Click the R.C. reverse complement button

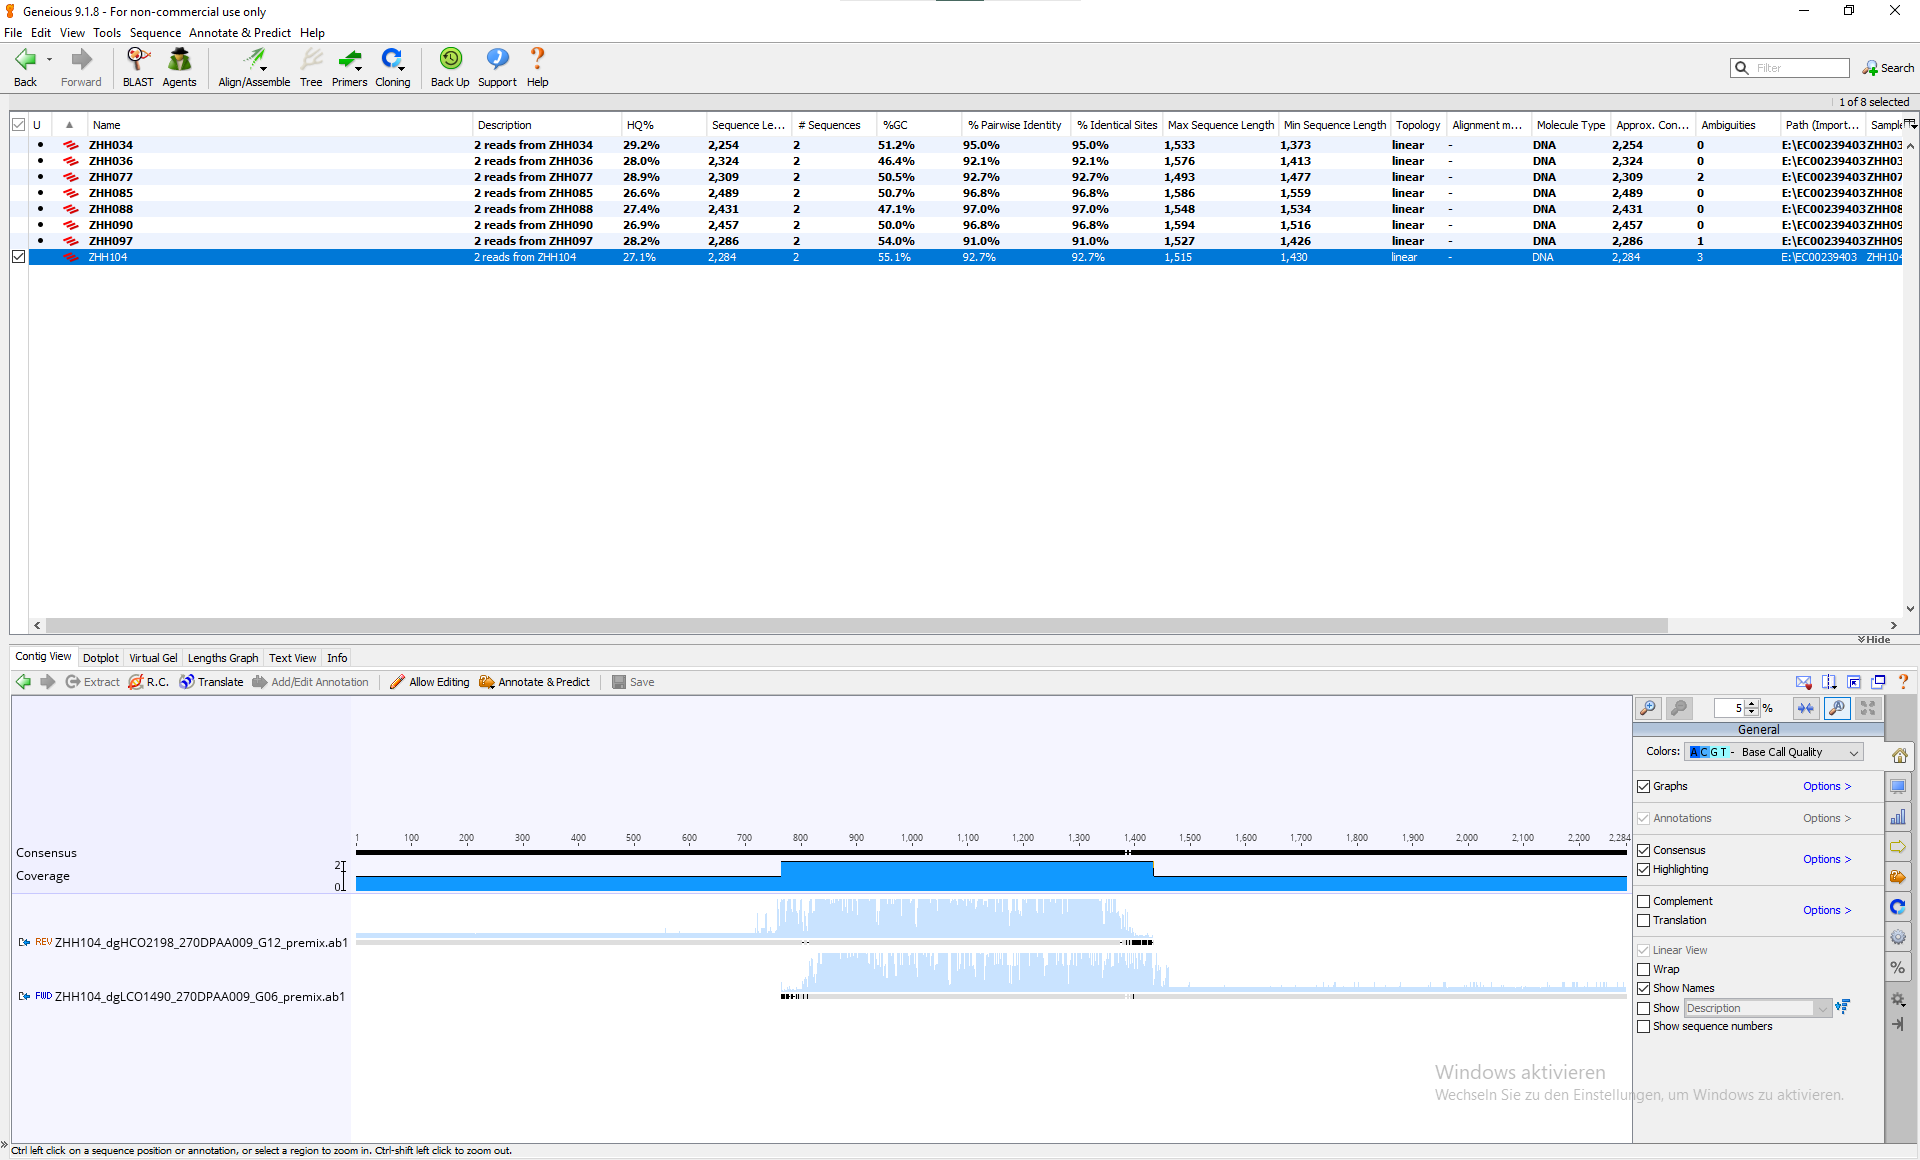[x=148, y=682]
